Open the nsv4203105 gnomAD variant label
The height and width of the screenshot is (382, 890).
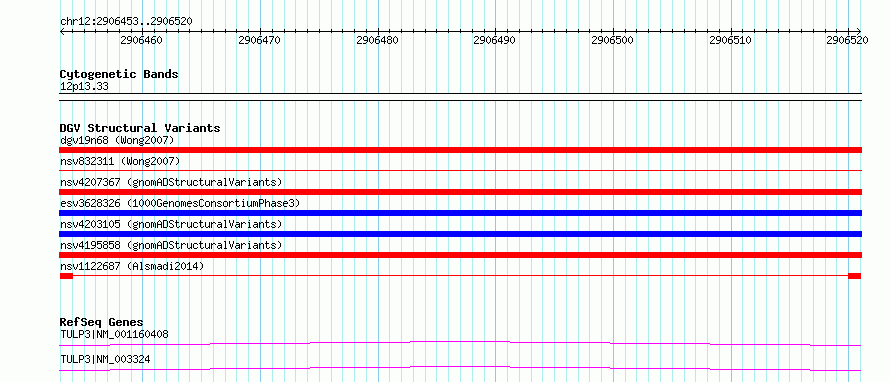[x=171, y=224]
